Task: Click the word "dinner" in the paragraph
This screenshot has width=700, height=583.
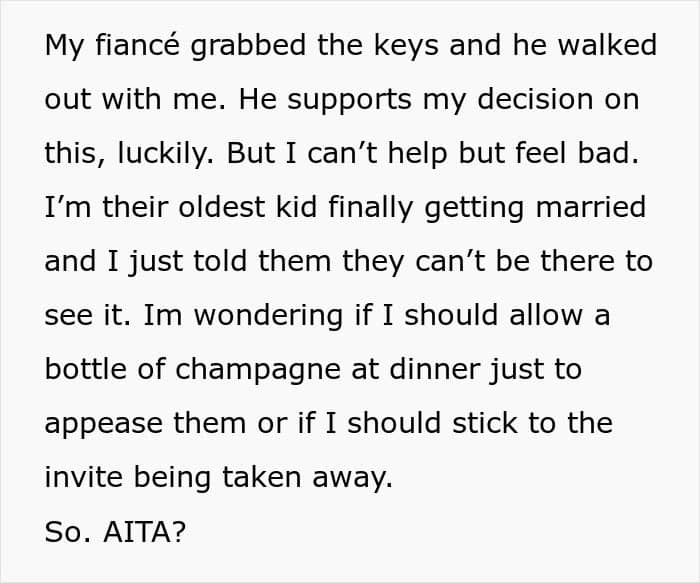Action: point(423,371)
